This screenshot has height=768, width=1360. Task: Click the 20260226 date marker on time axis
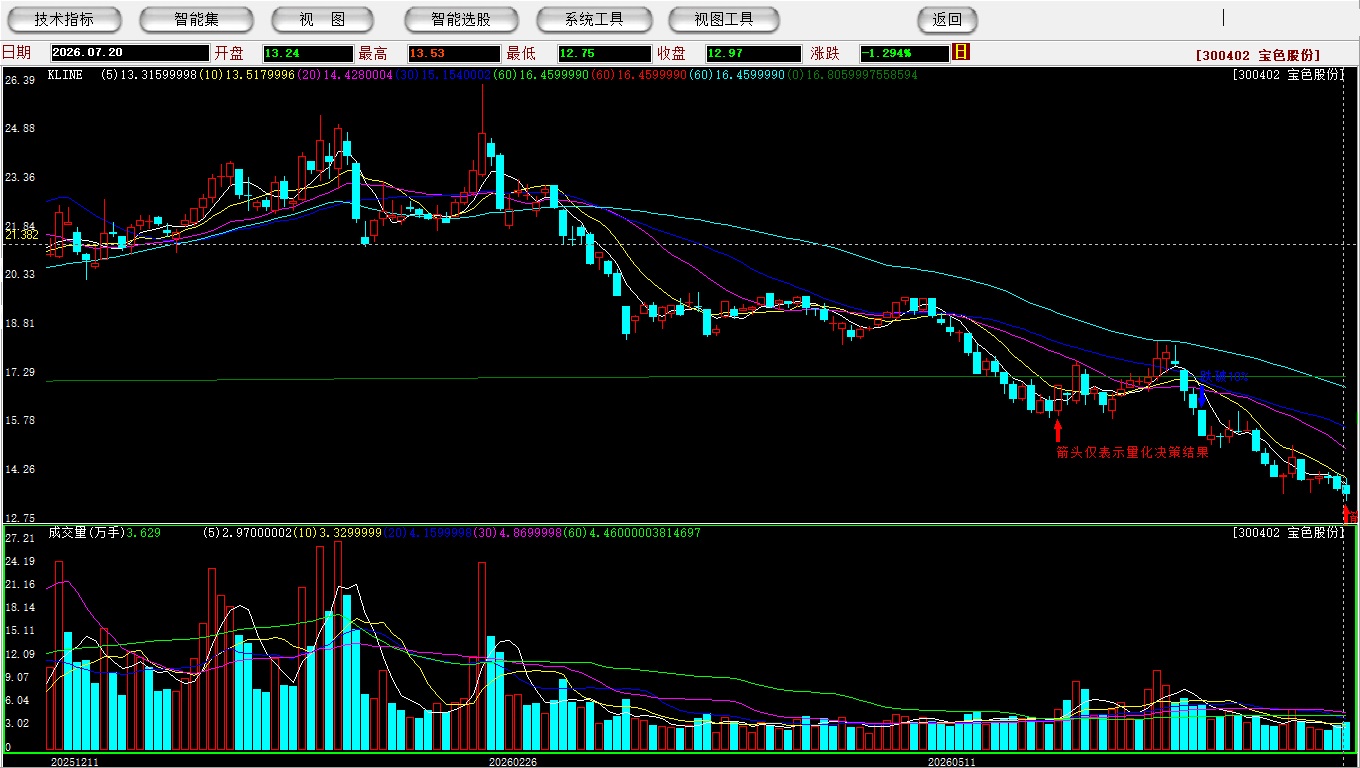pyautogui.click(x=512, y=762)
